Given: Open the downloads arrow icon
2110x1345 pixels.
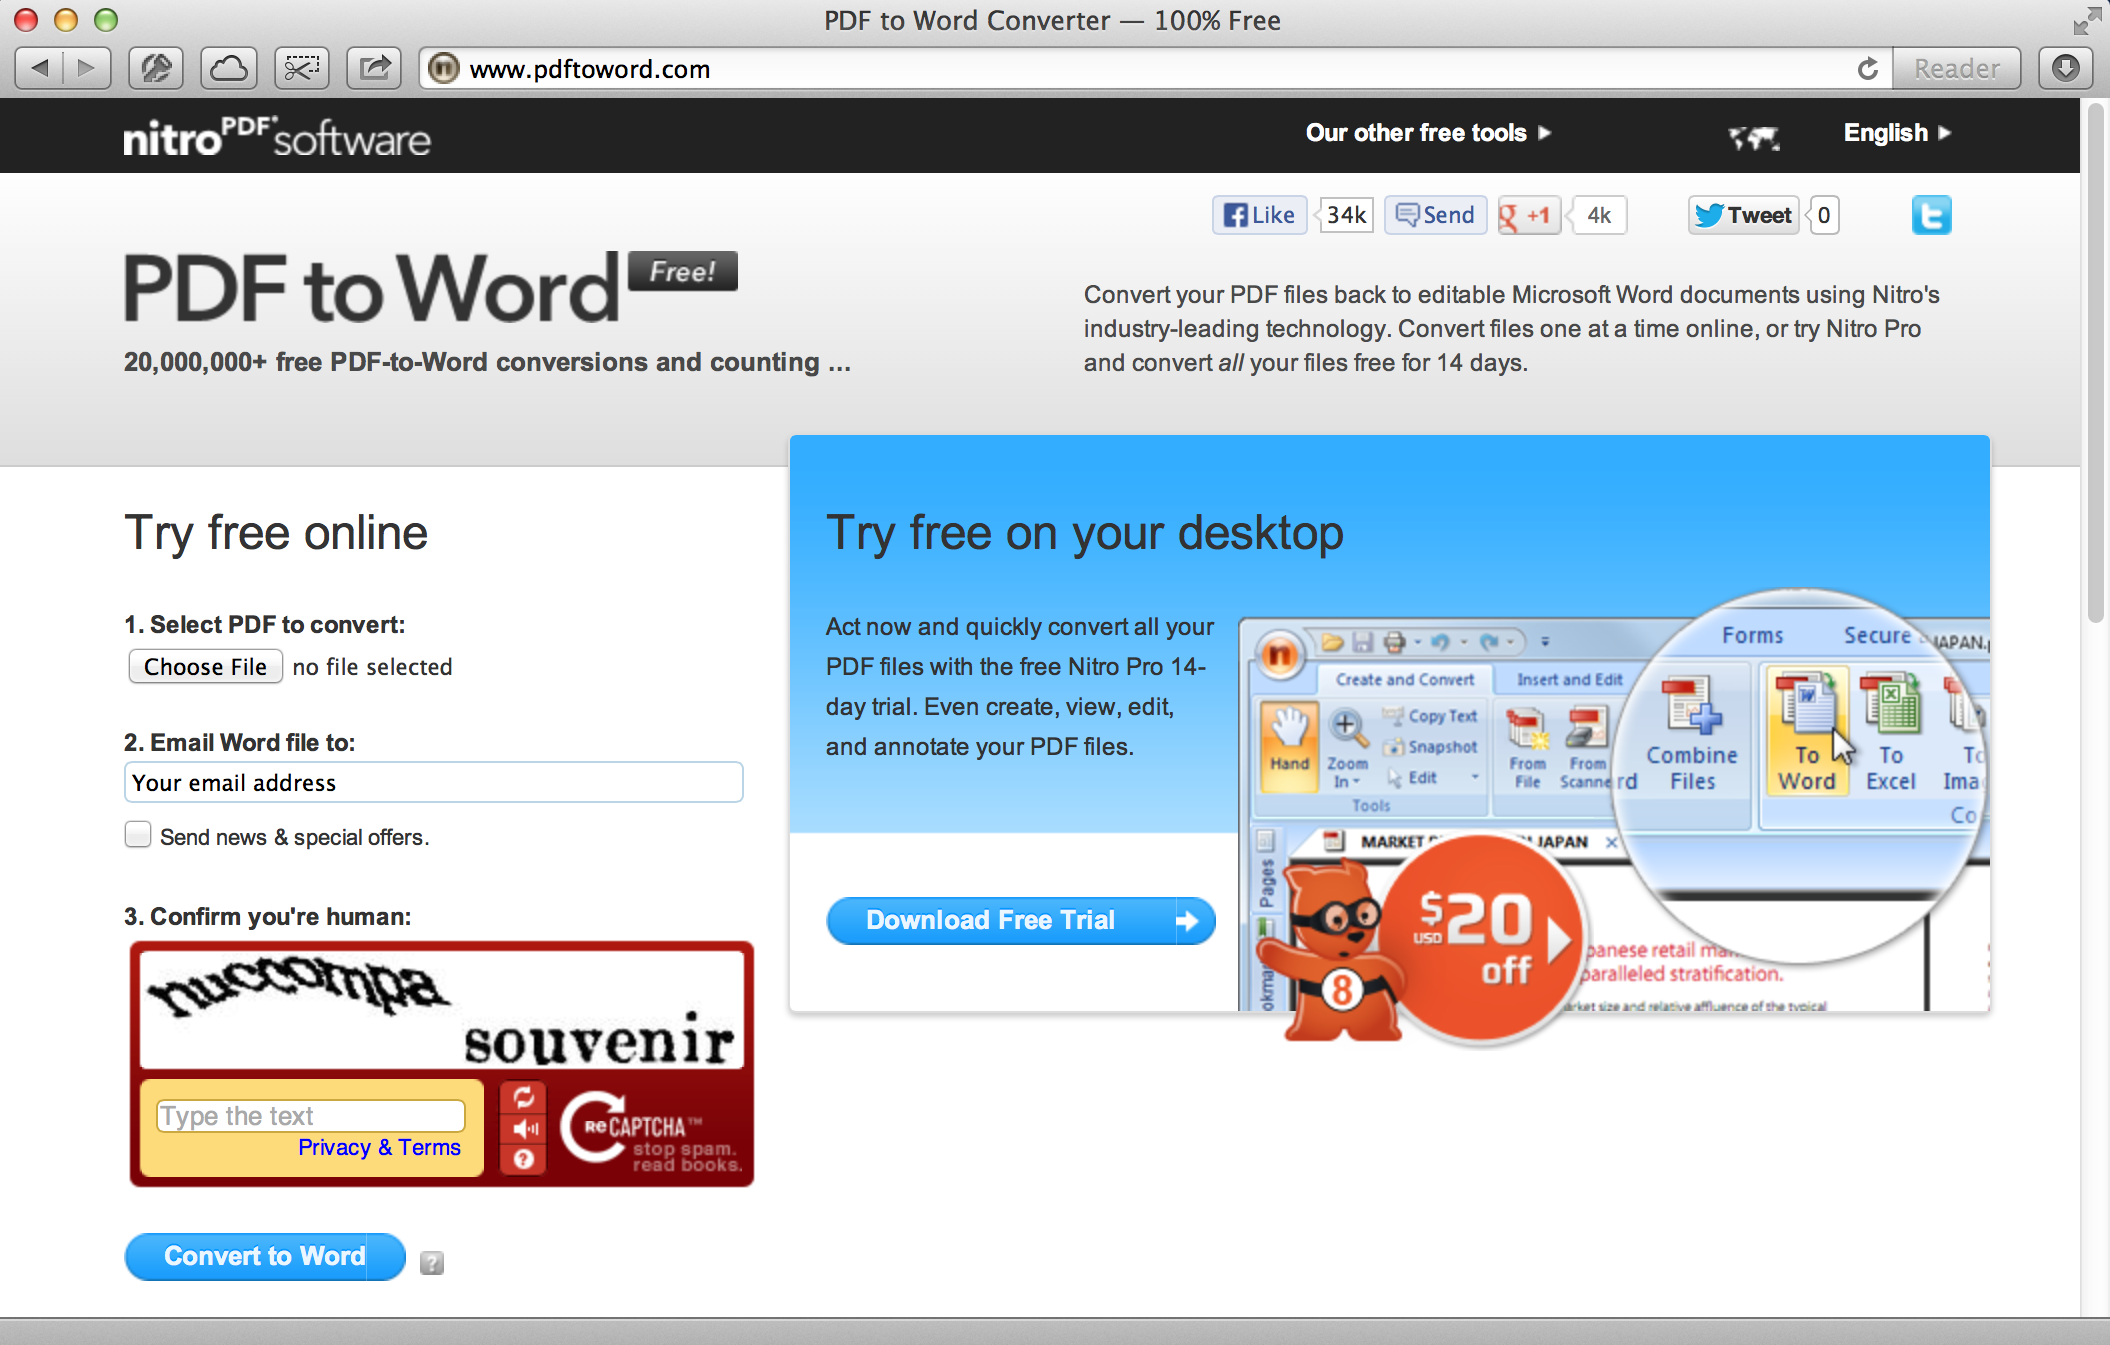Looking at the screenshot, I should (2065, 68).
